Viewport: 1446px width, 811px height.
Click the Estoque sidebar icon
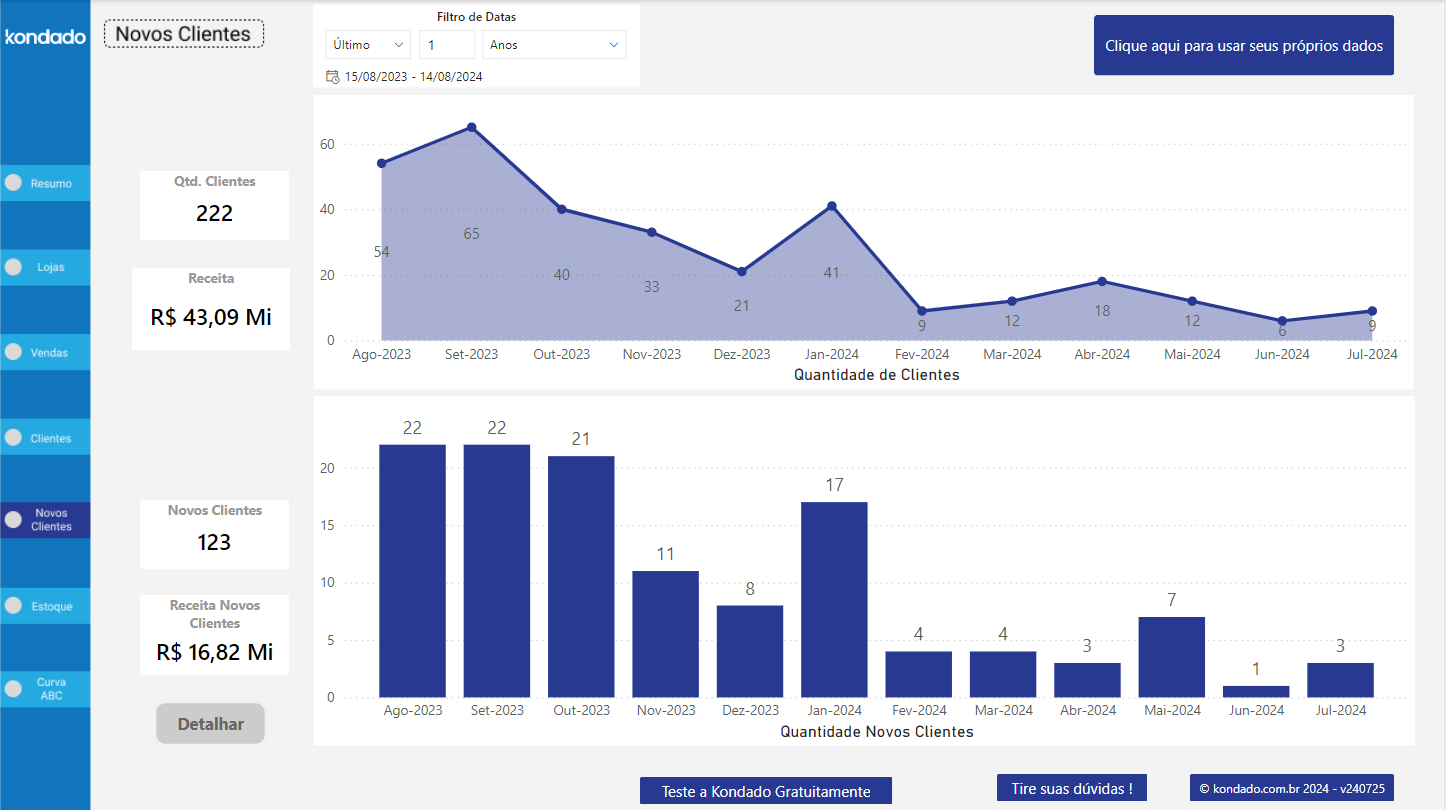45,605
